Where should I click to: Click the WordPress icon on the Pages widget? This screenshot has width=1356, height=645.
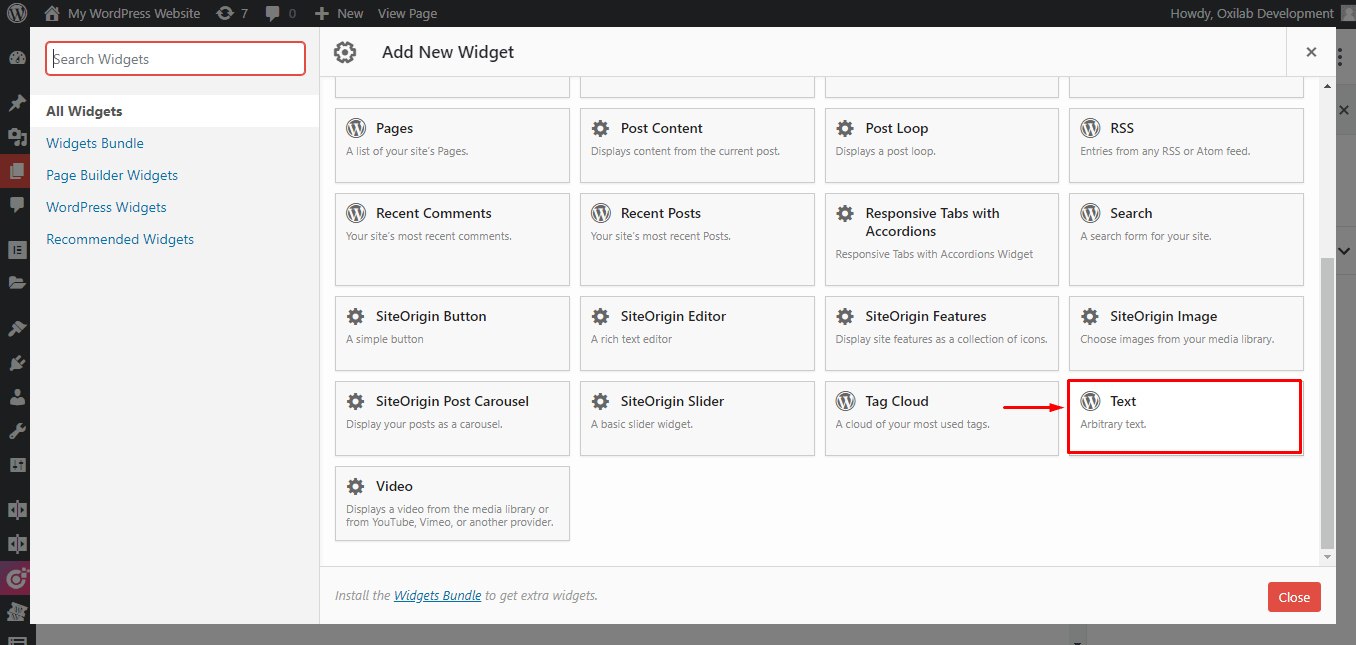click(356, 128)
